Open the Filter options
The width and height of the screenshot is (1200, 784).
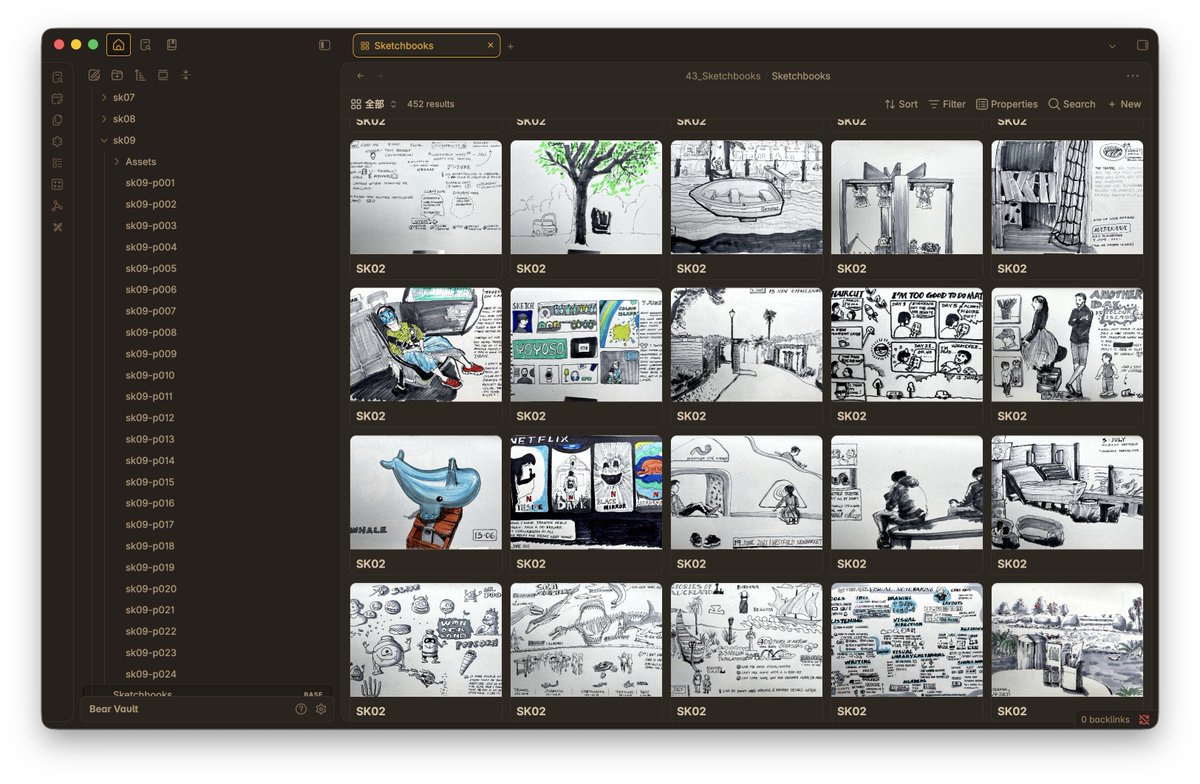[947, 104]
